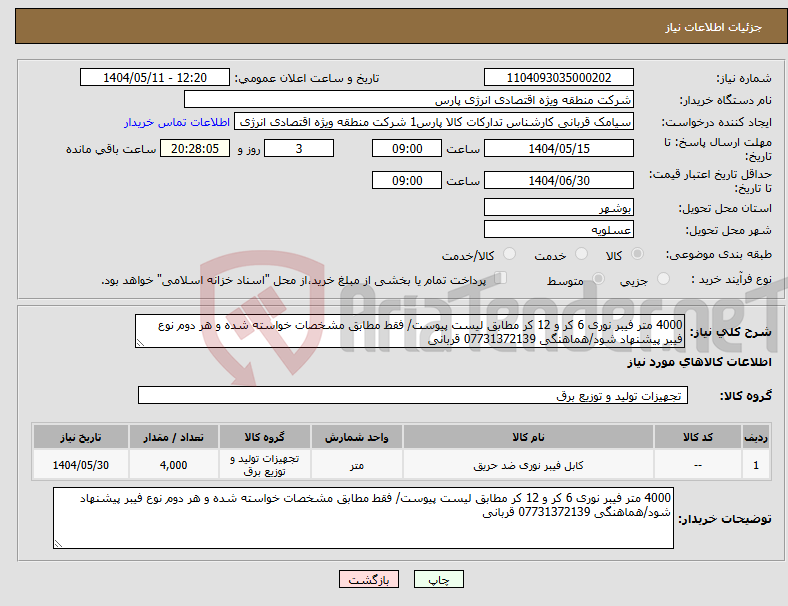The image size is (788, 606).
Task: Click the چاپ print button
Action: [439, 579]
